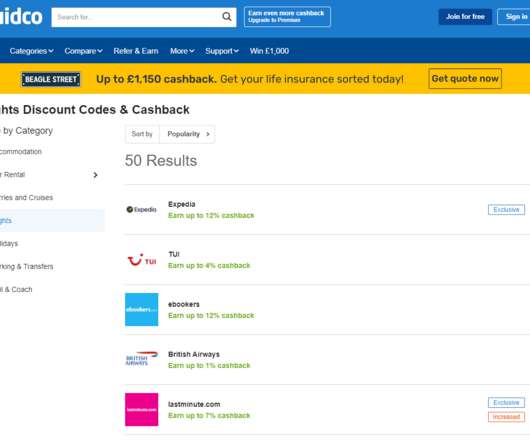
Task: Click Earn up to 1% cashback
Action: pyautogui.click(x=209, y=366)
